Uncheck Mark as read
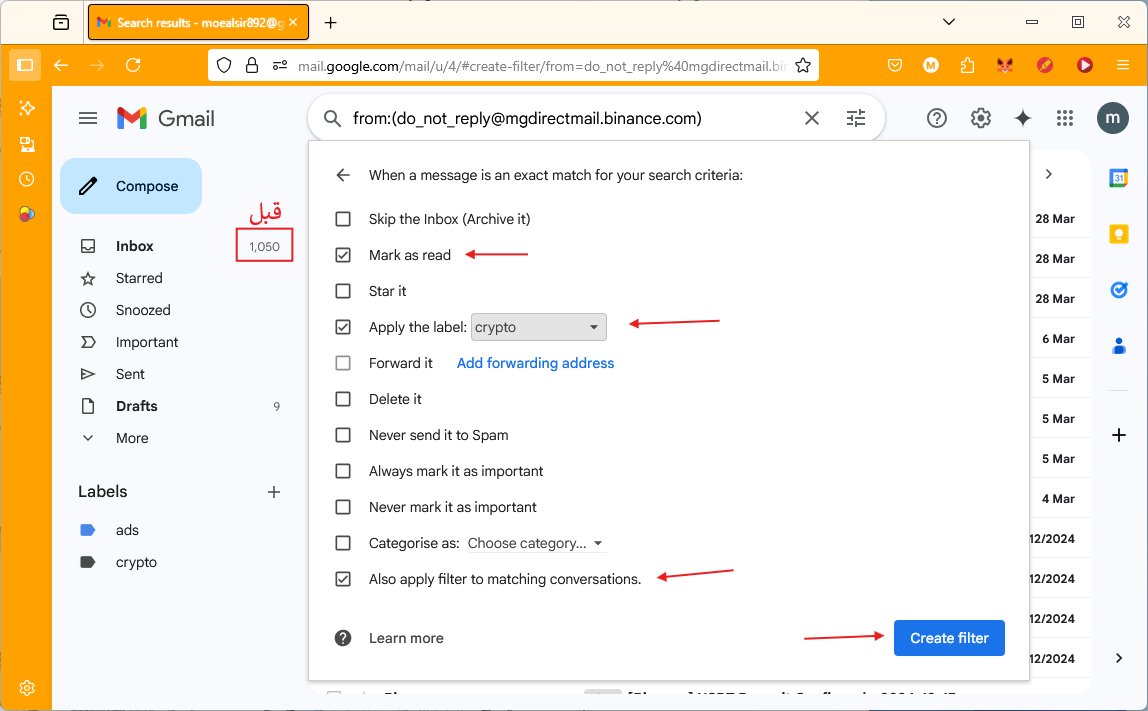The width and height of the screenshot is (1148, 711). point(343,255)
